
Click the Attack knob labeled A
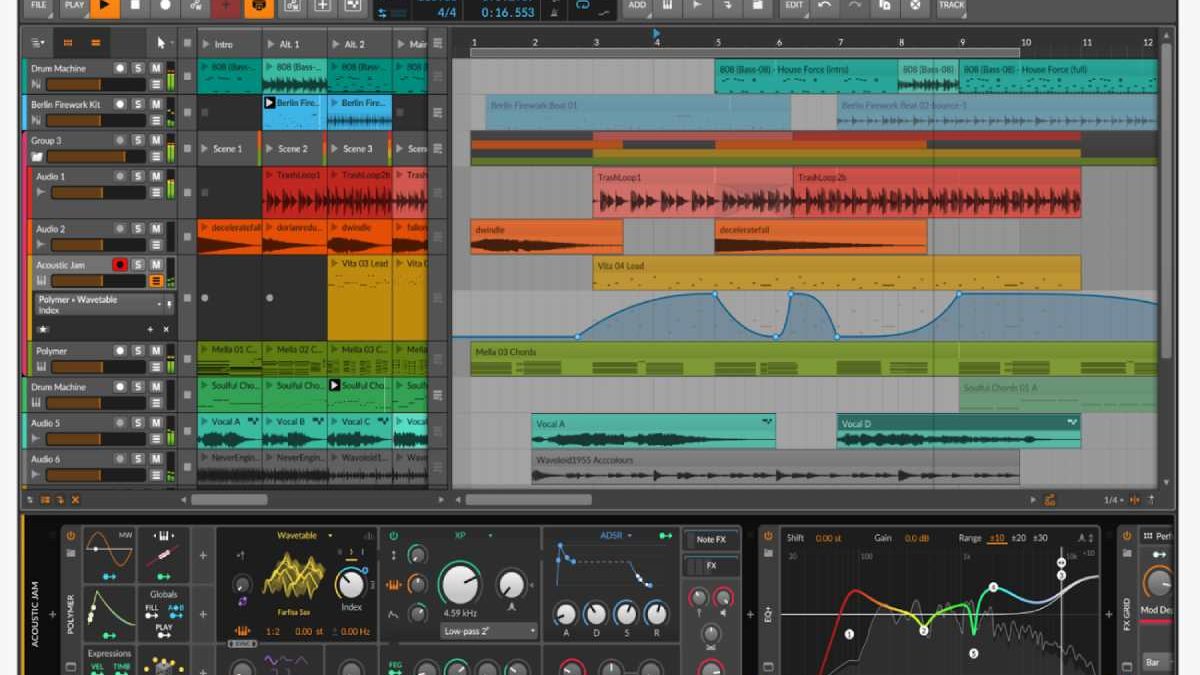[566, 612]
